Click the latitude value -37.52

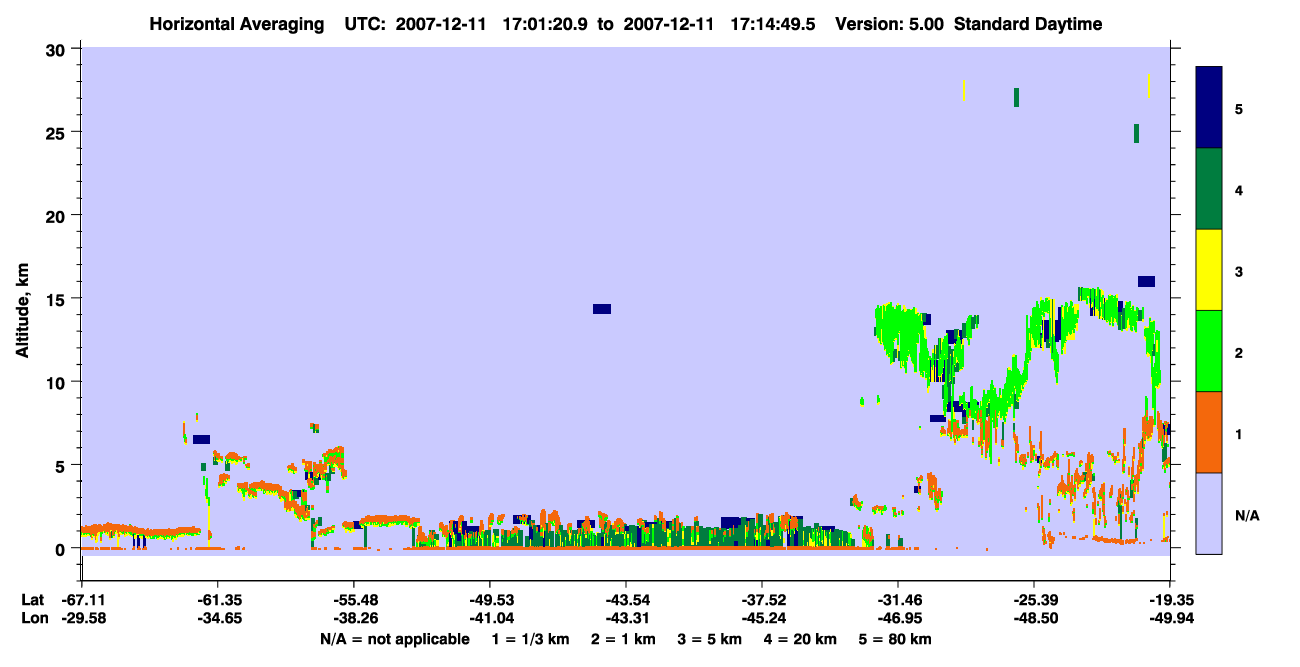762,600
